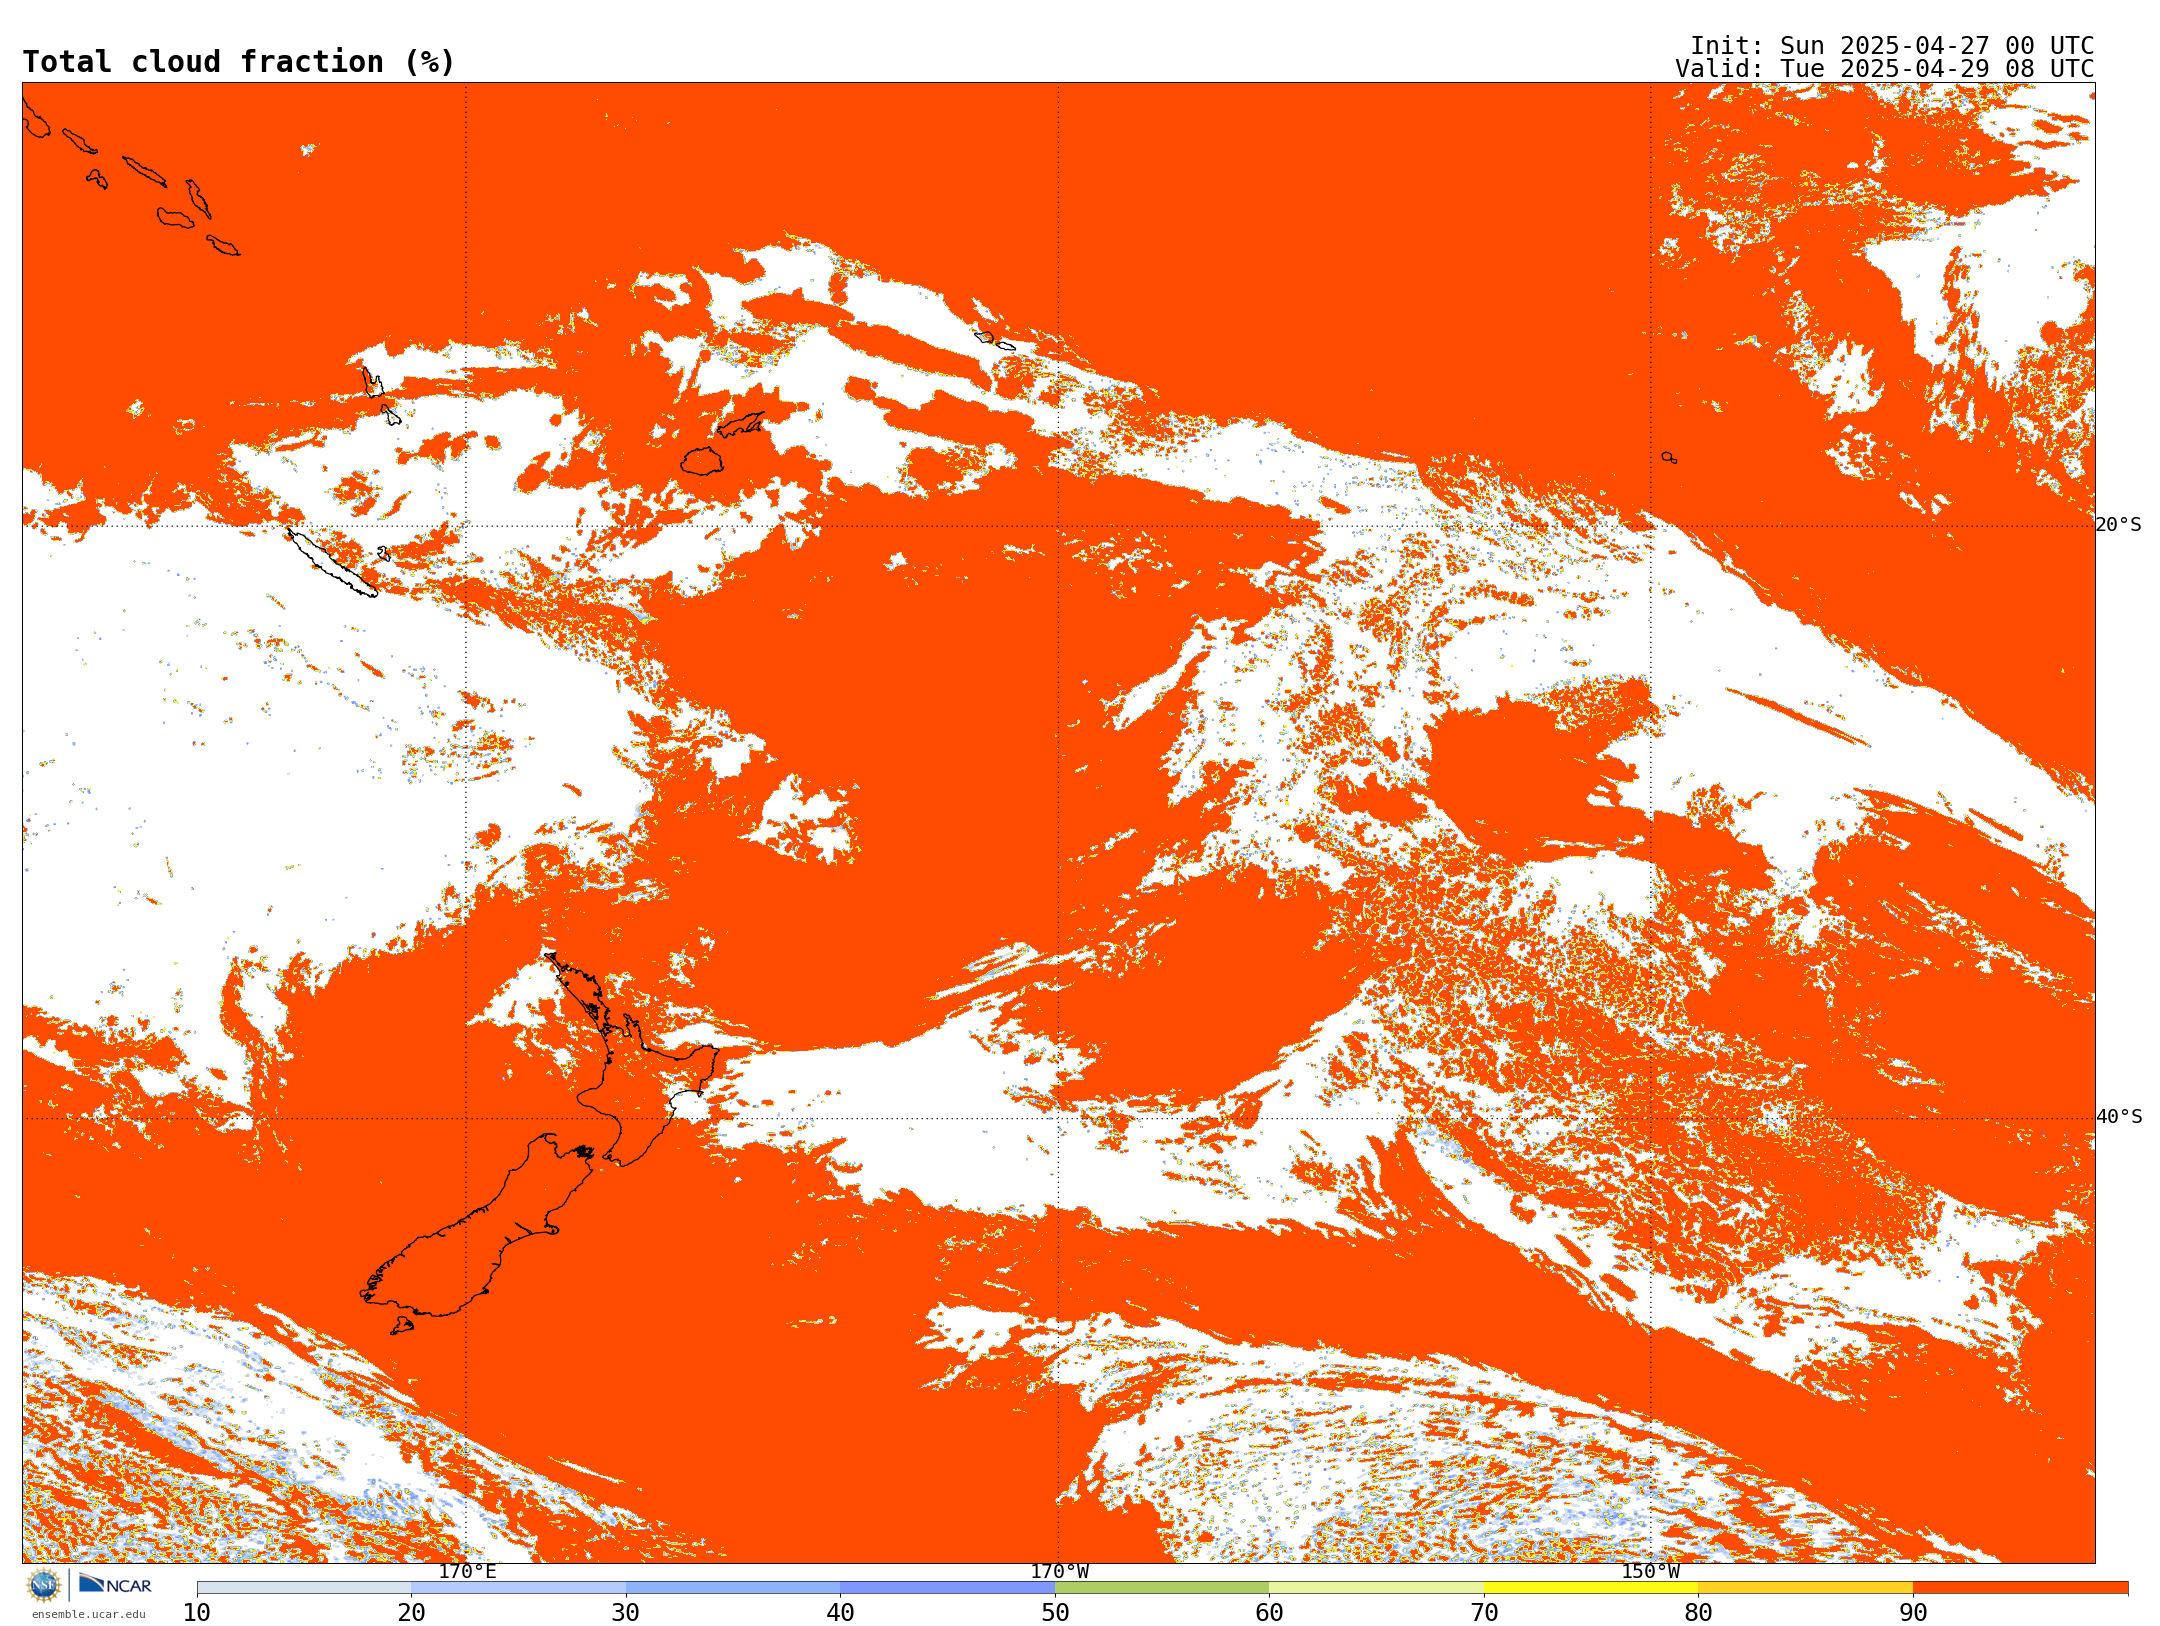
Task: Click the colorbar tick label 30
Action: click(626, 1613)
